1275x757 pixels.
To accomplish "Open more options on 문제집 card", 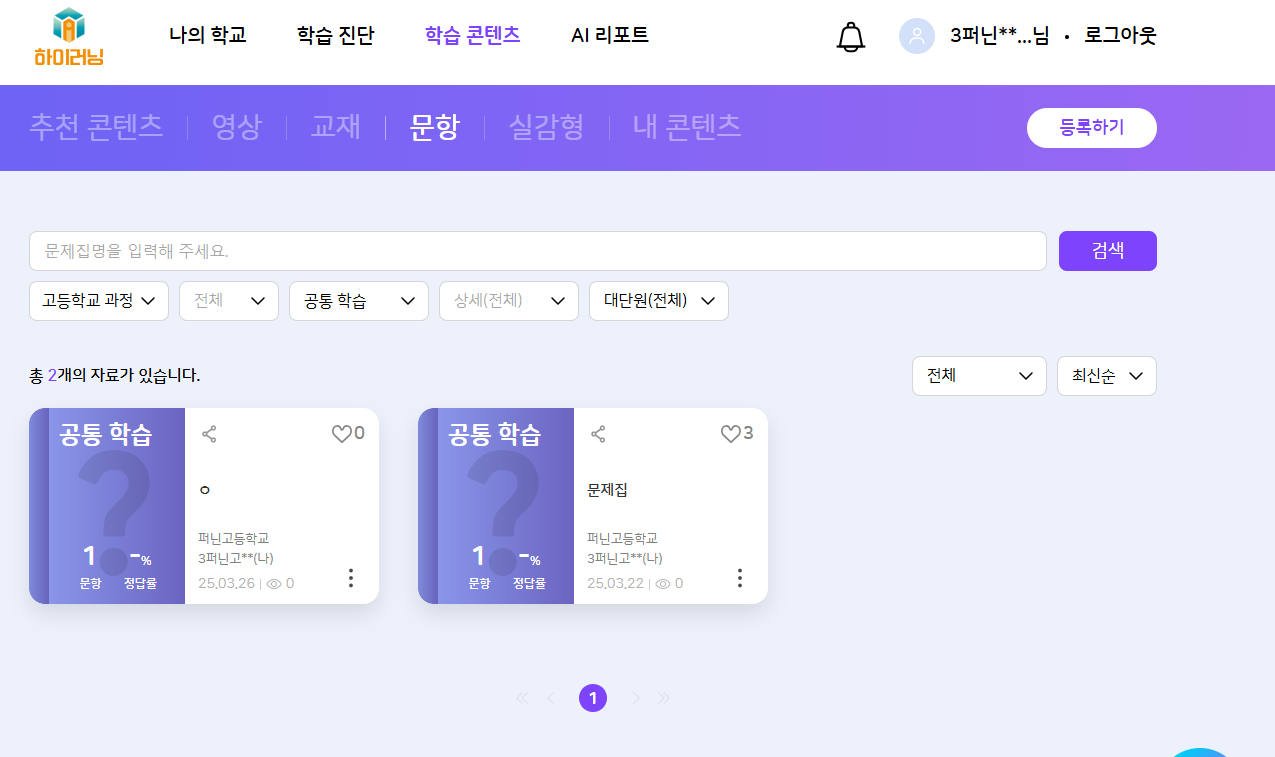I will pyautogui.click(x=739, y=578).
